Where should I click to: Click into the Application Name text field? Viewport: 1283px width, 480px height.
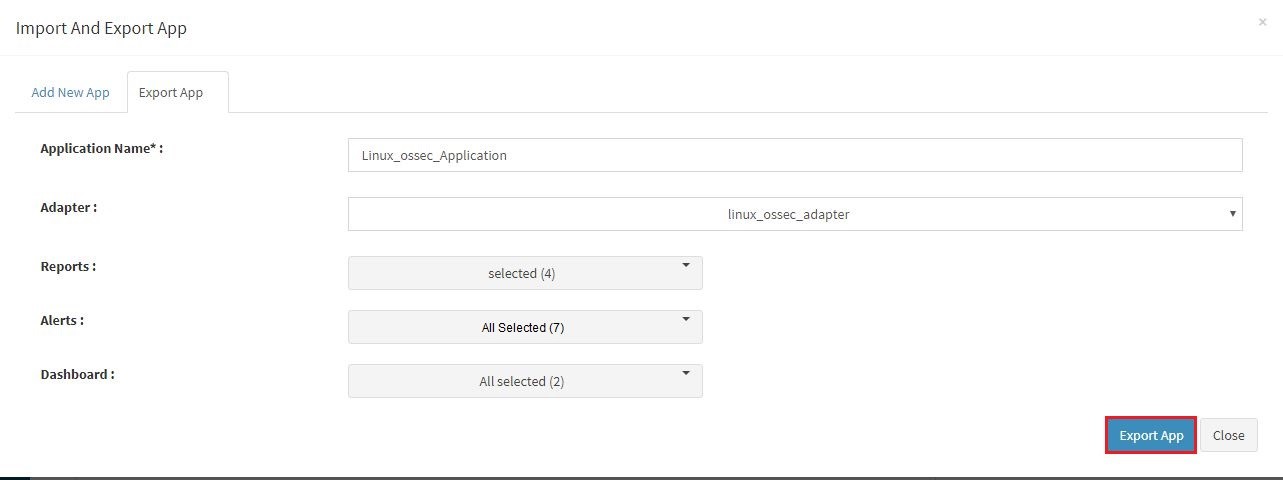click(x=795, y=155)
